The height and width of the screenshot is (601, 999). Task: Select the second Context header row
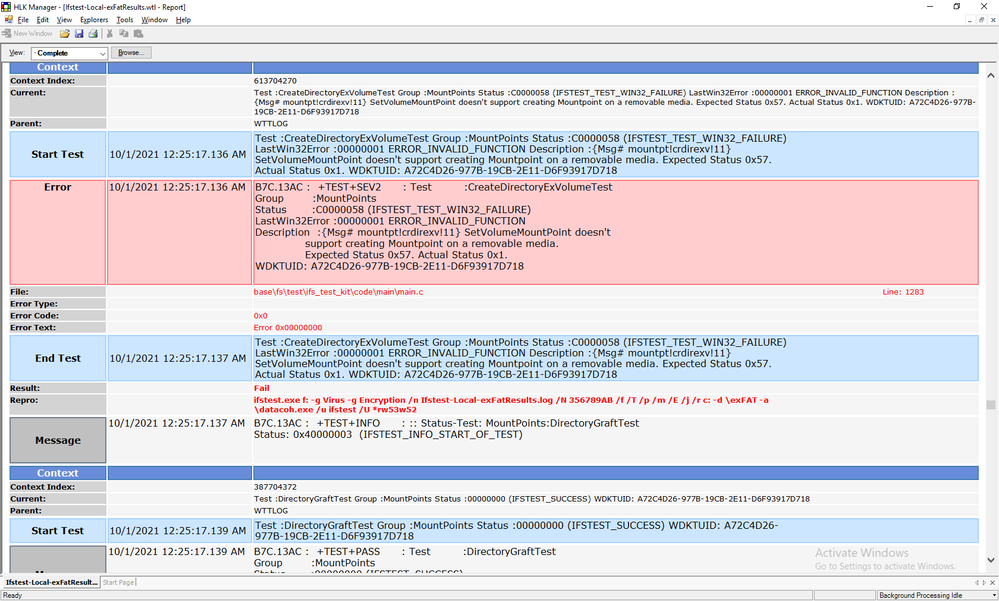tap(494, 474)
